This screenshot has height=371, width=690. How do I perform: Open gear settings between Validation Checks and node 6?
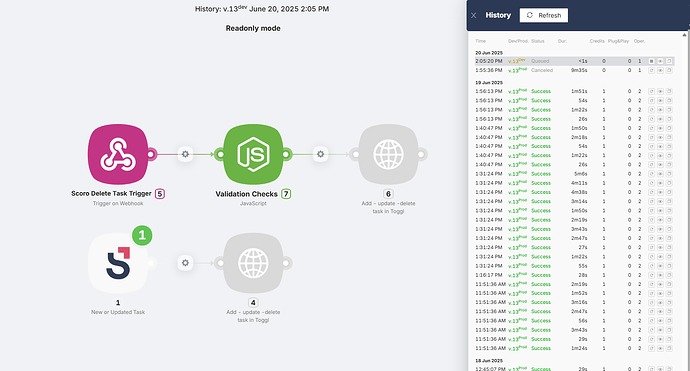pyautogui.click(x=320, y=154)
